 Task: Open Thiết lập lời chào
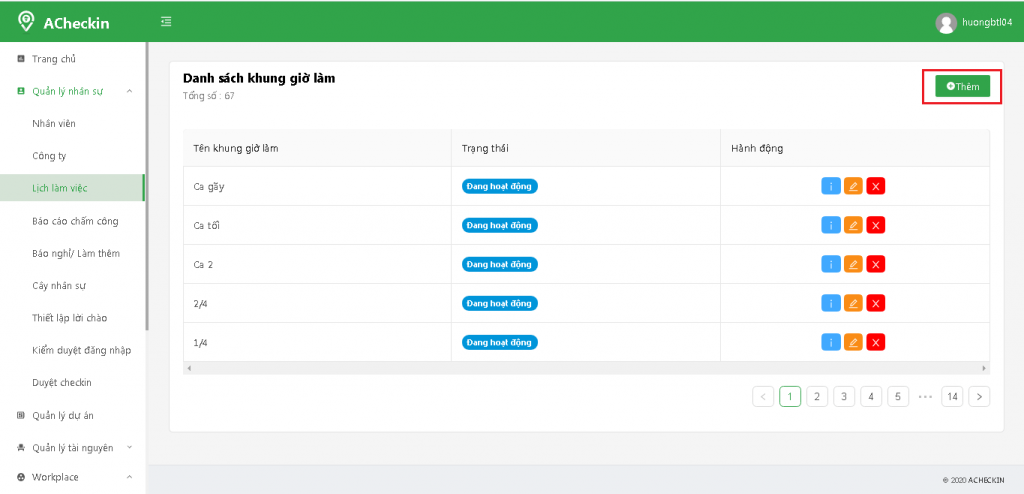coord(69,318)
